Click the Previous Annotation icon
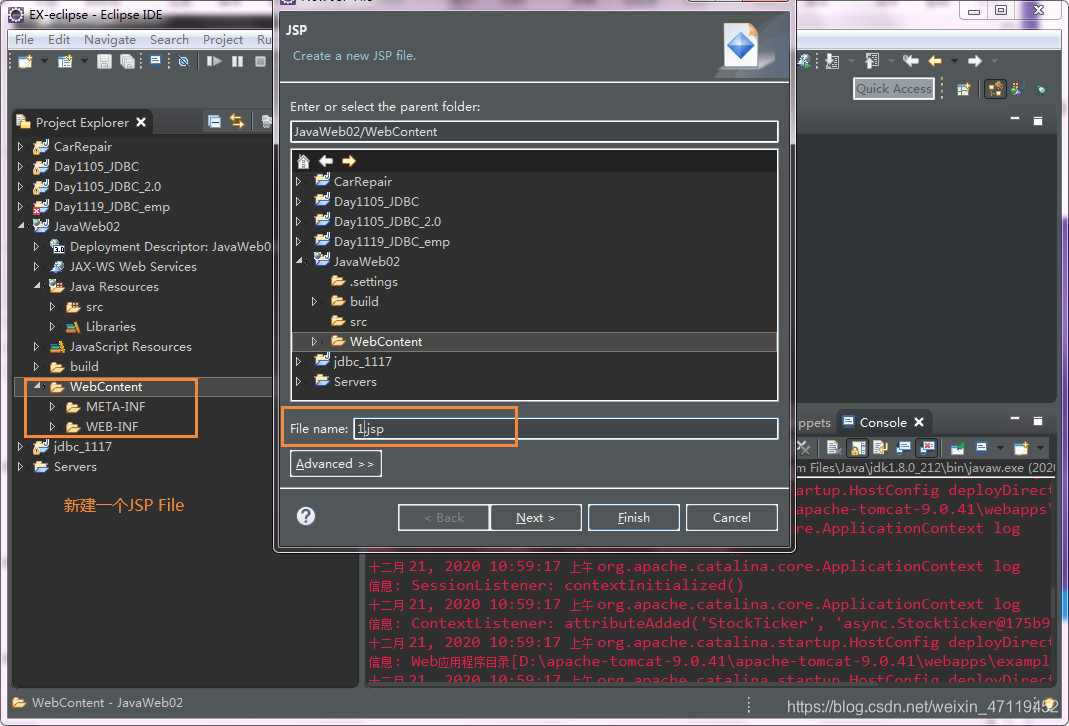 (x=872, y=61)
